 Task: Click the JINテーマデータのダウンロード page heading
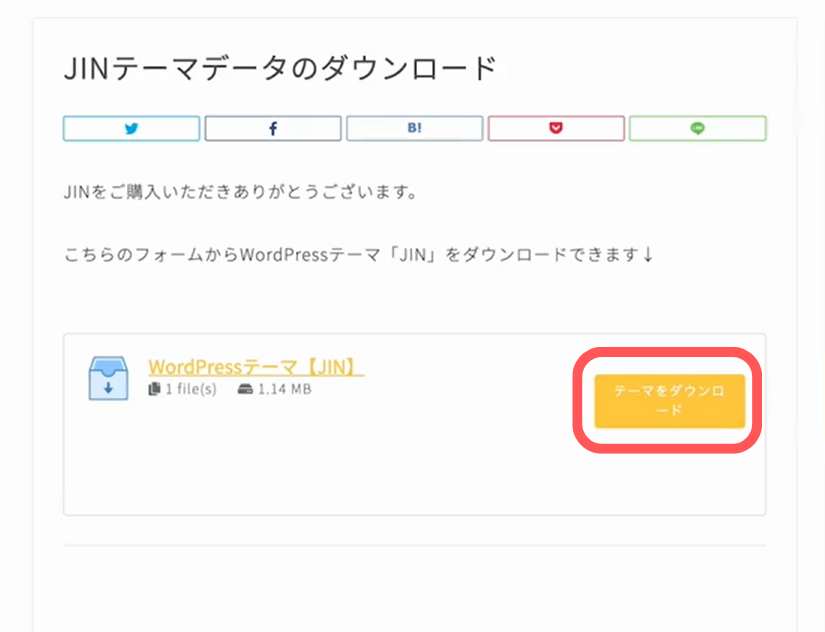click(280, 68)
